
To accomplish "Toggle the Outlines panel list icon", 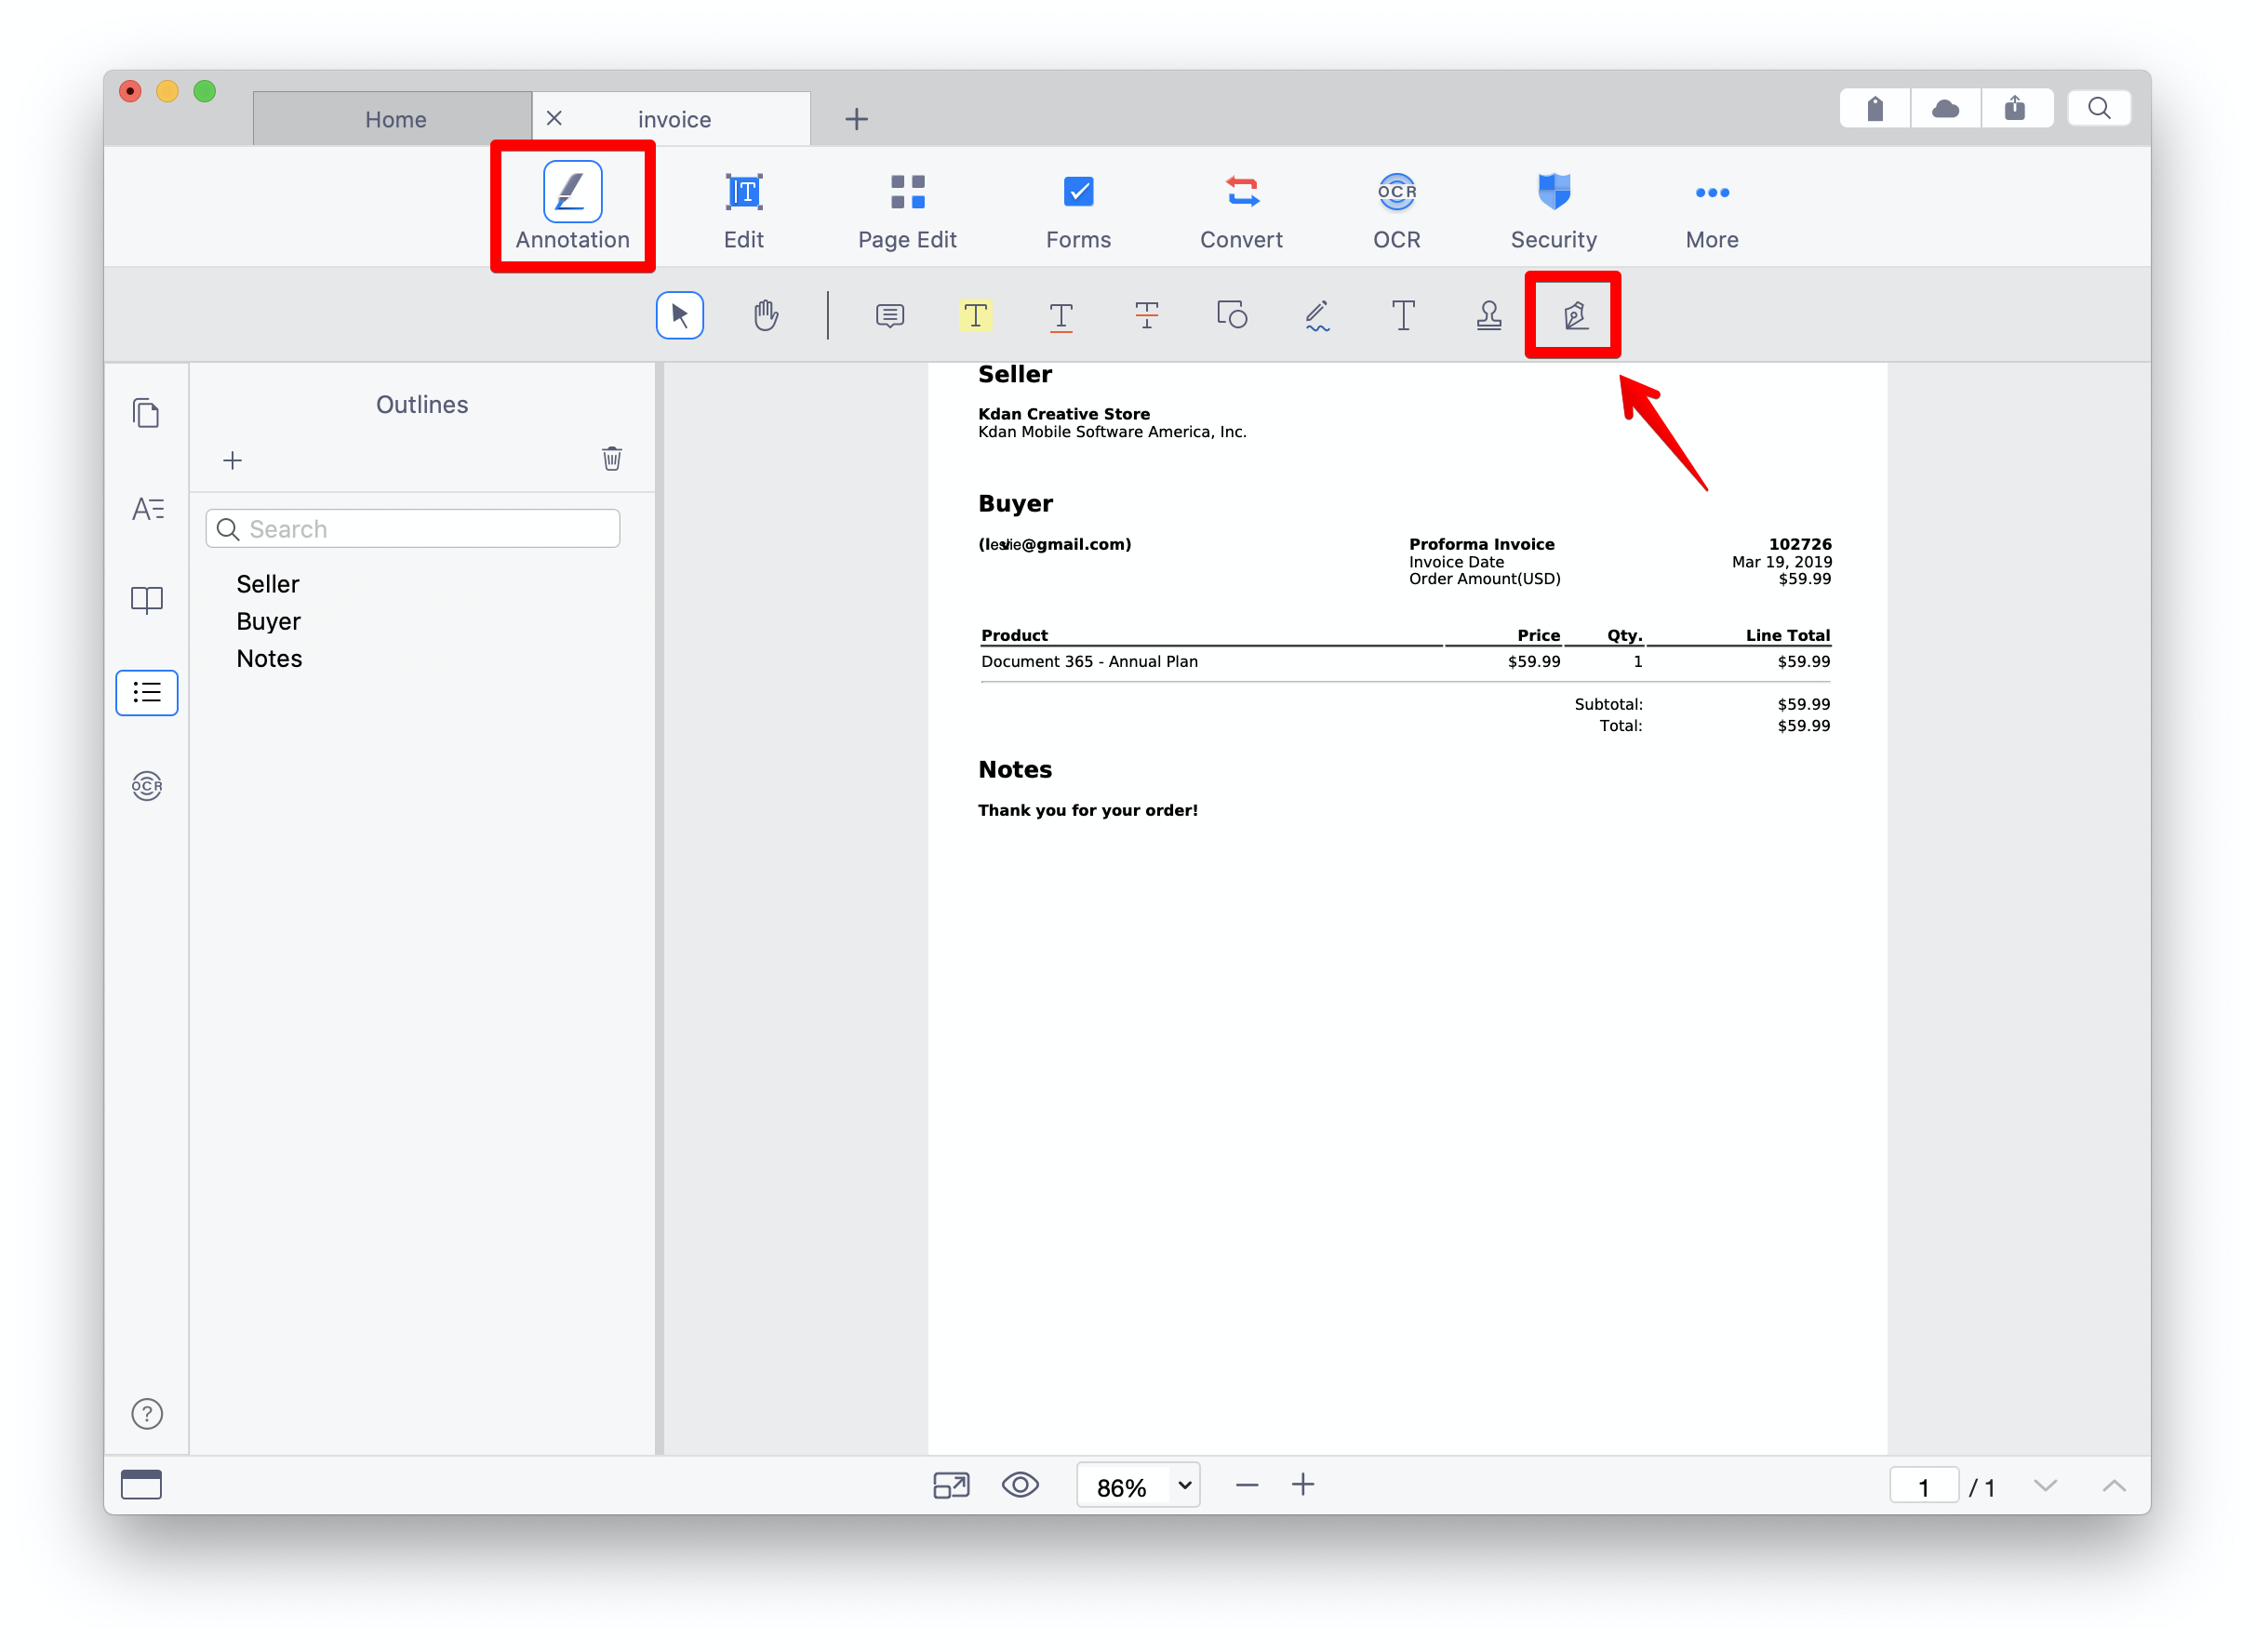I will pos(147,692).
